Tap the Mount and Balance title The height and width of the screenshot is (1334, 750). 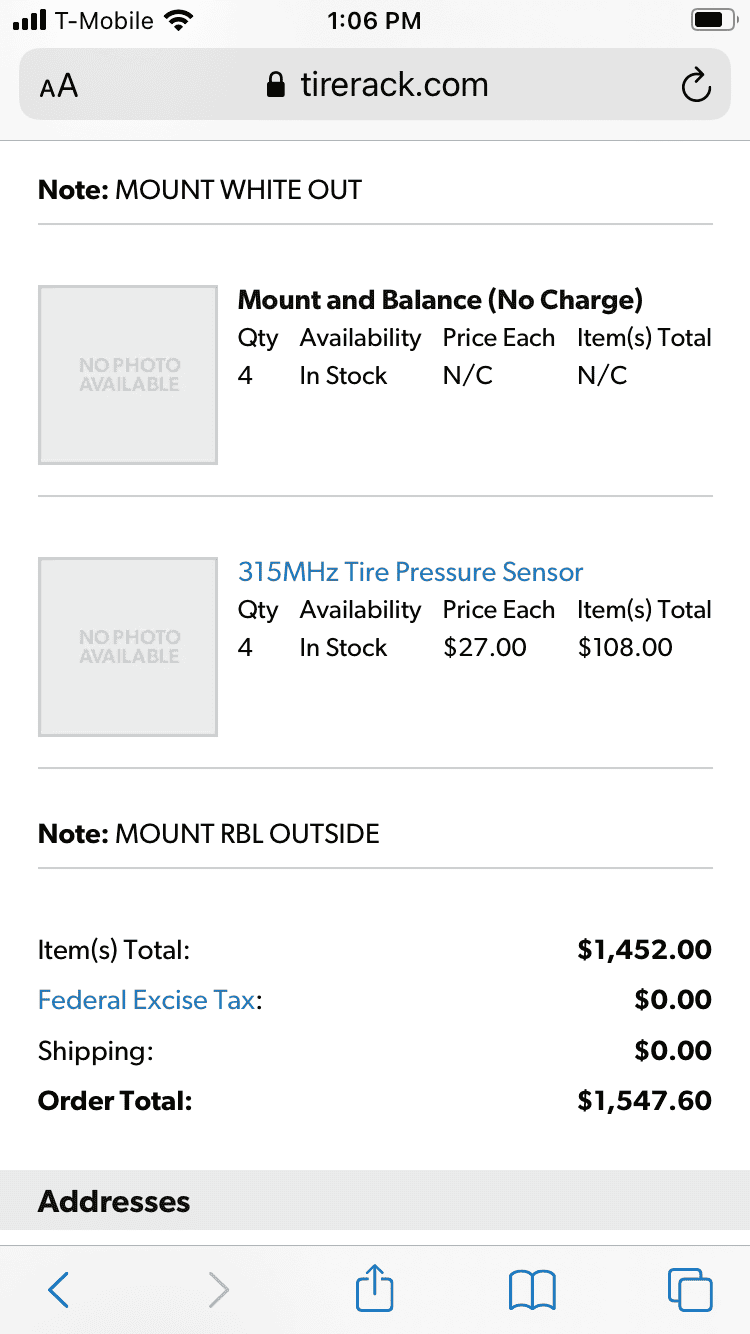(x=440, y=300)
